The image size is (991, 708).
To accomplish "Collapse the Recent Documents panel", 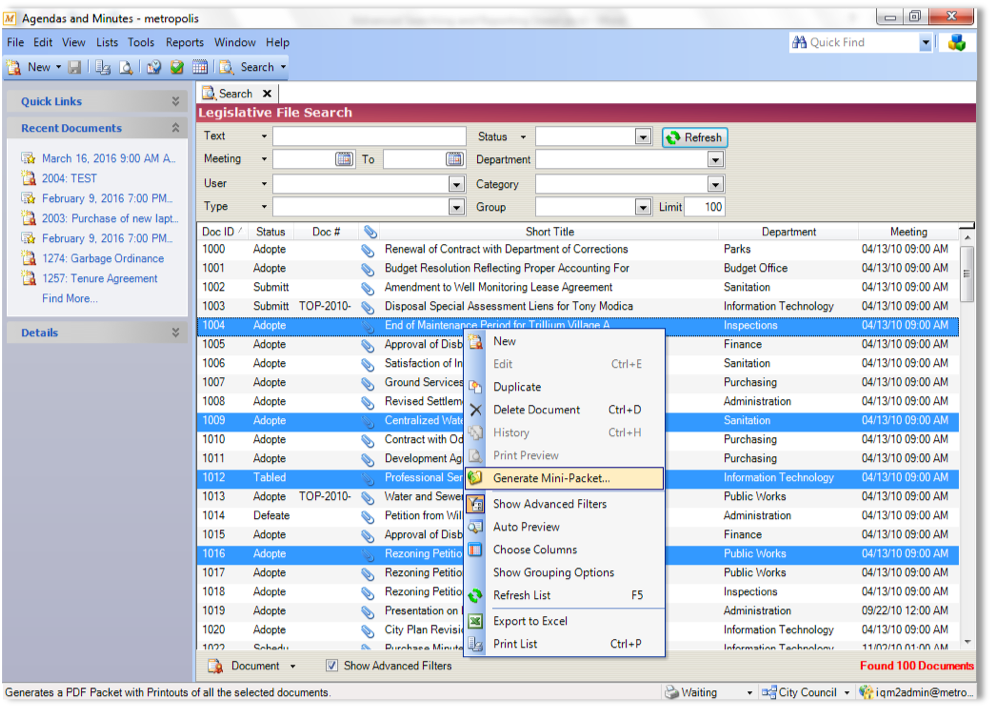I will 176,128.
